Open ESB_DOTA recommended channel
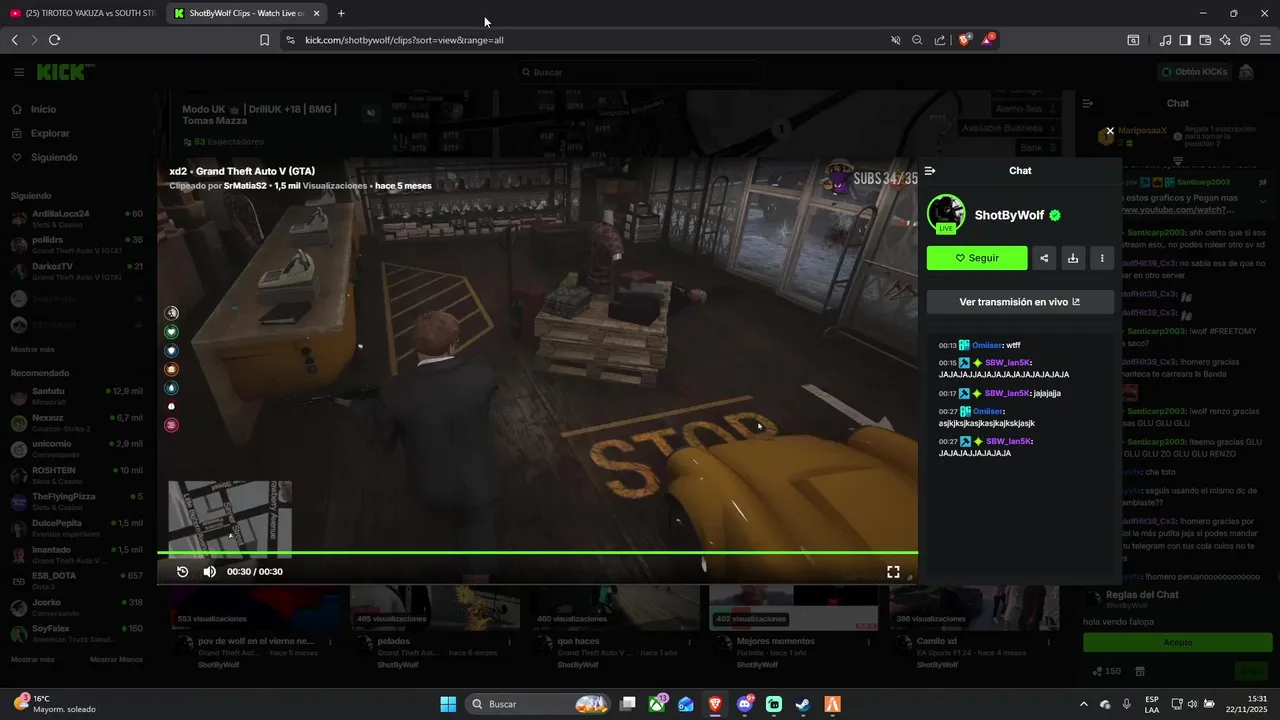Viewport: 1280px width, 720px height. pos(76,580)
